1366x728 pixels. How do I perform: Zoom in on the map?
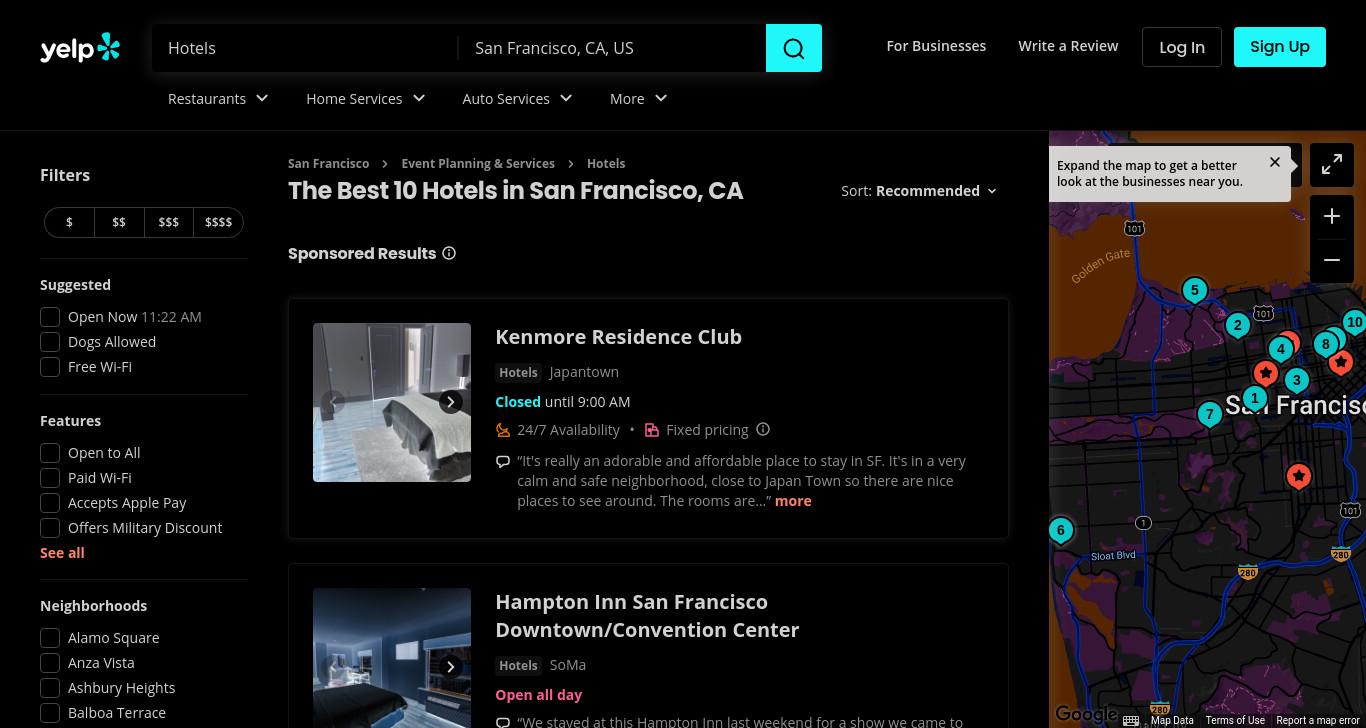point(1332,216)
